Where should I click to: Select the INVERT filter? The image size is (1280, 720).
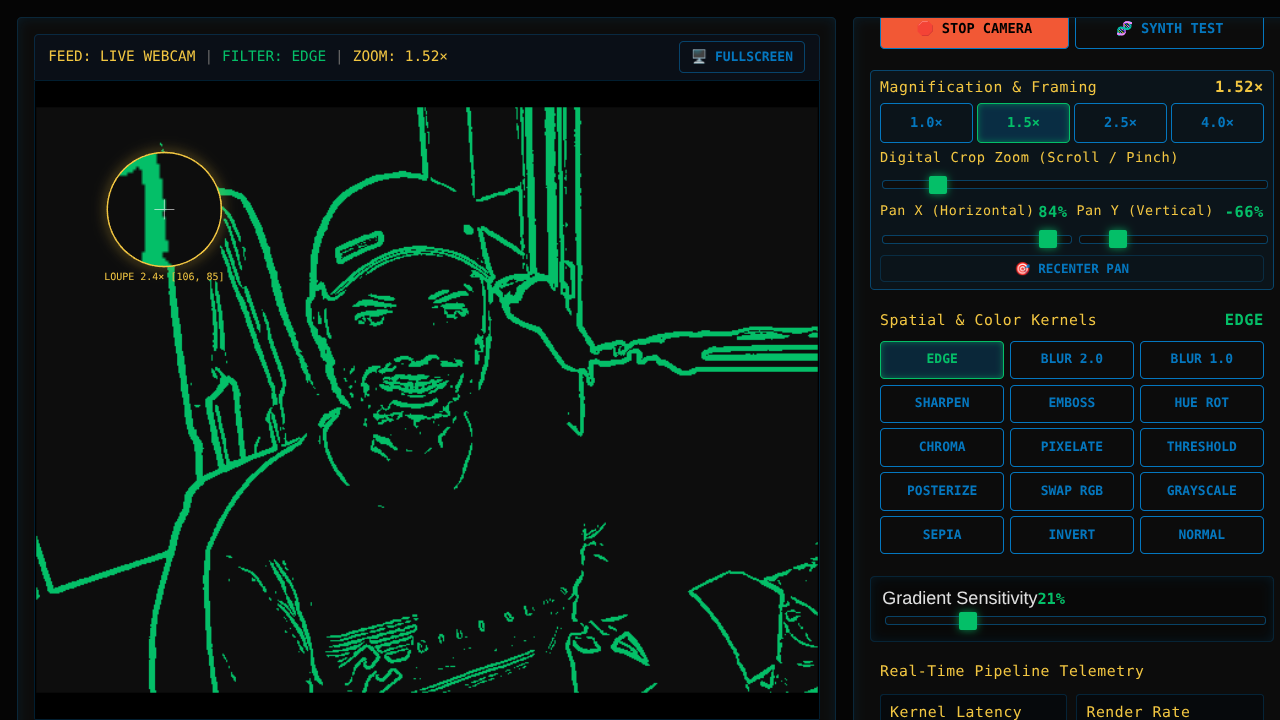pos(1072,535)
